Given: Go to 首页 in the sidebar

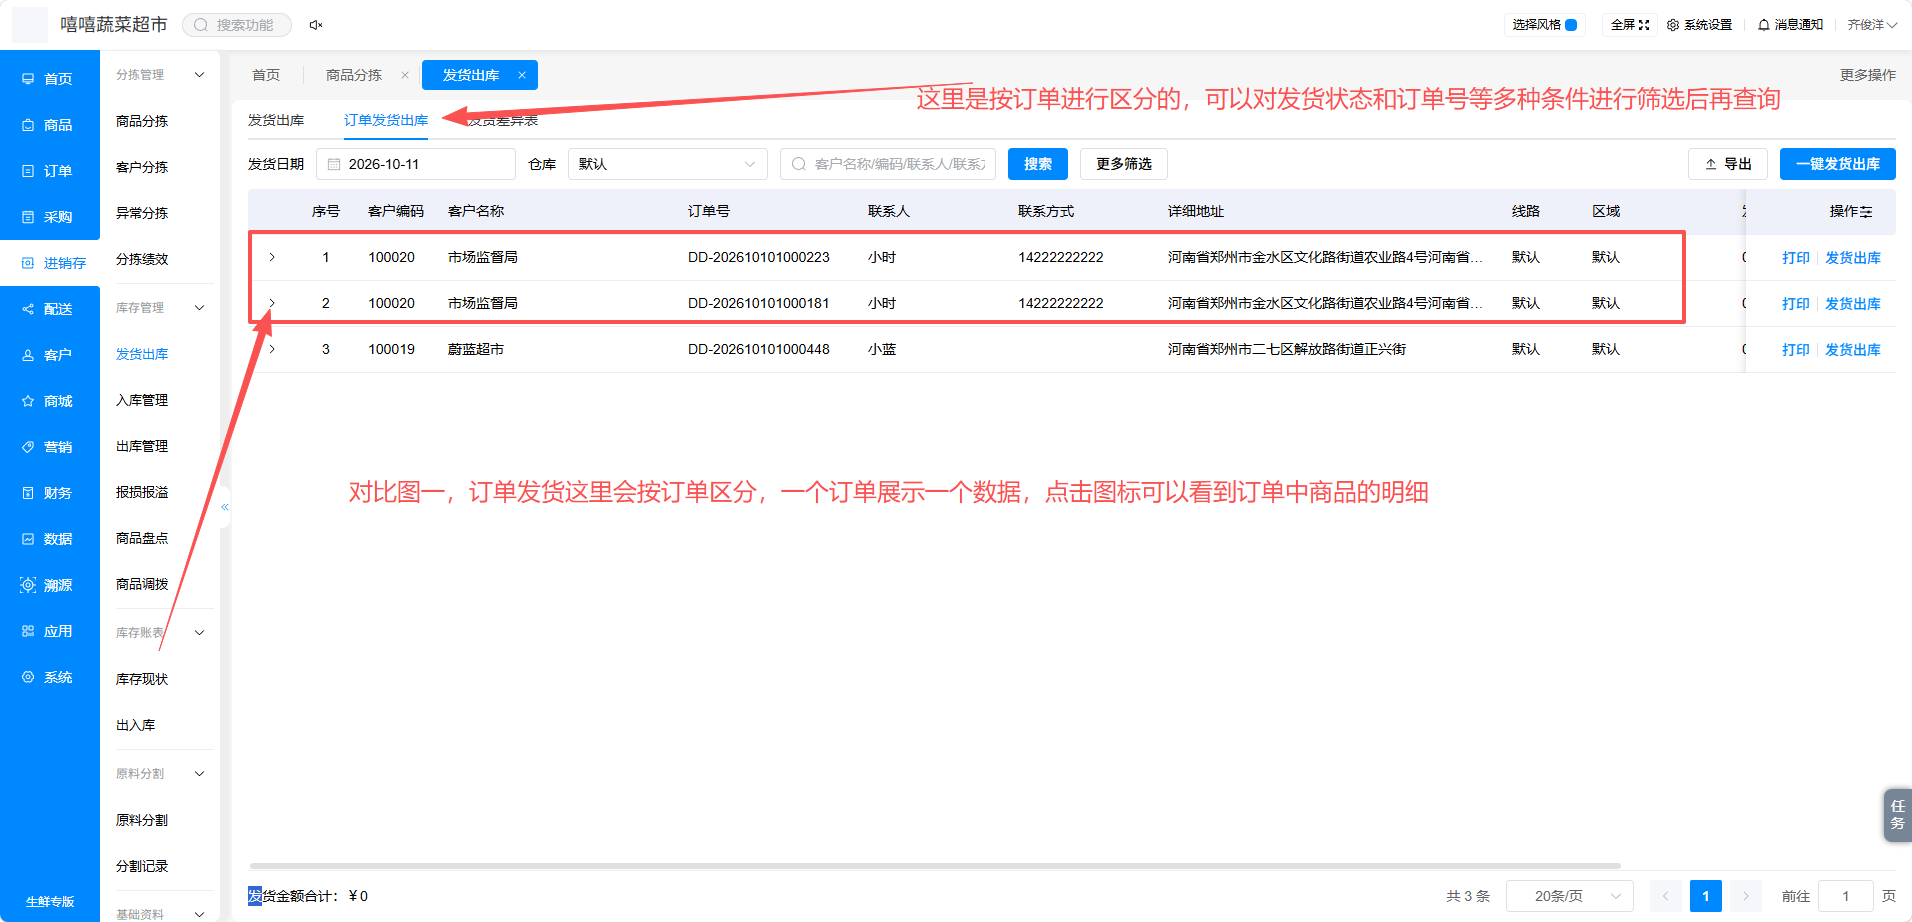Looking at the screenshot, I should (x=50, y=79).
